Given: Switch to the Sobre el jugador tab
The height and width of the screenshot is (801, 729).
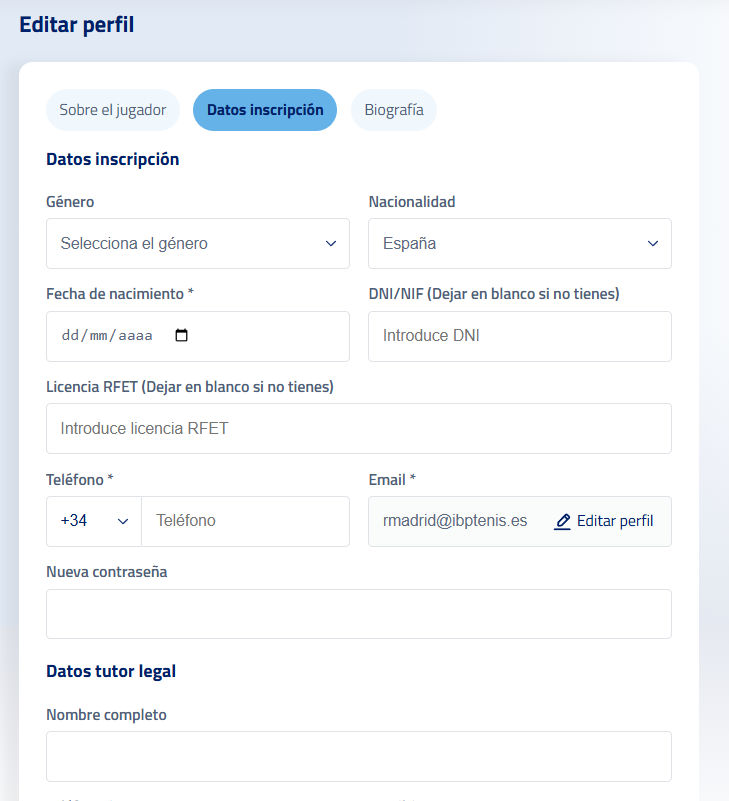Looking at the screenshot, I should click(112, 110).
